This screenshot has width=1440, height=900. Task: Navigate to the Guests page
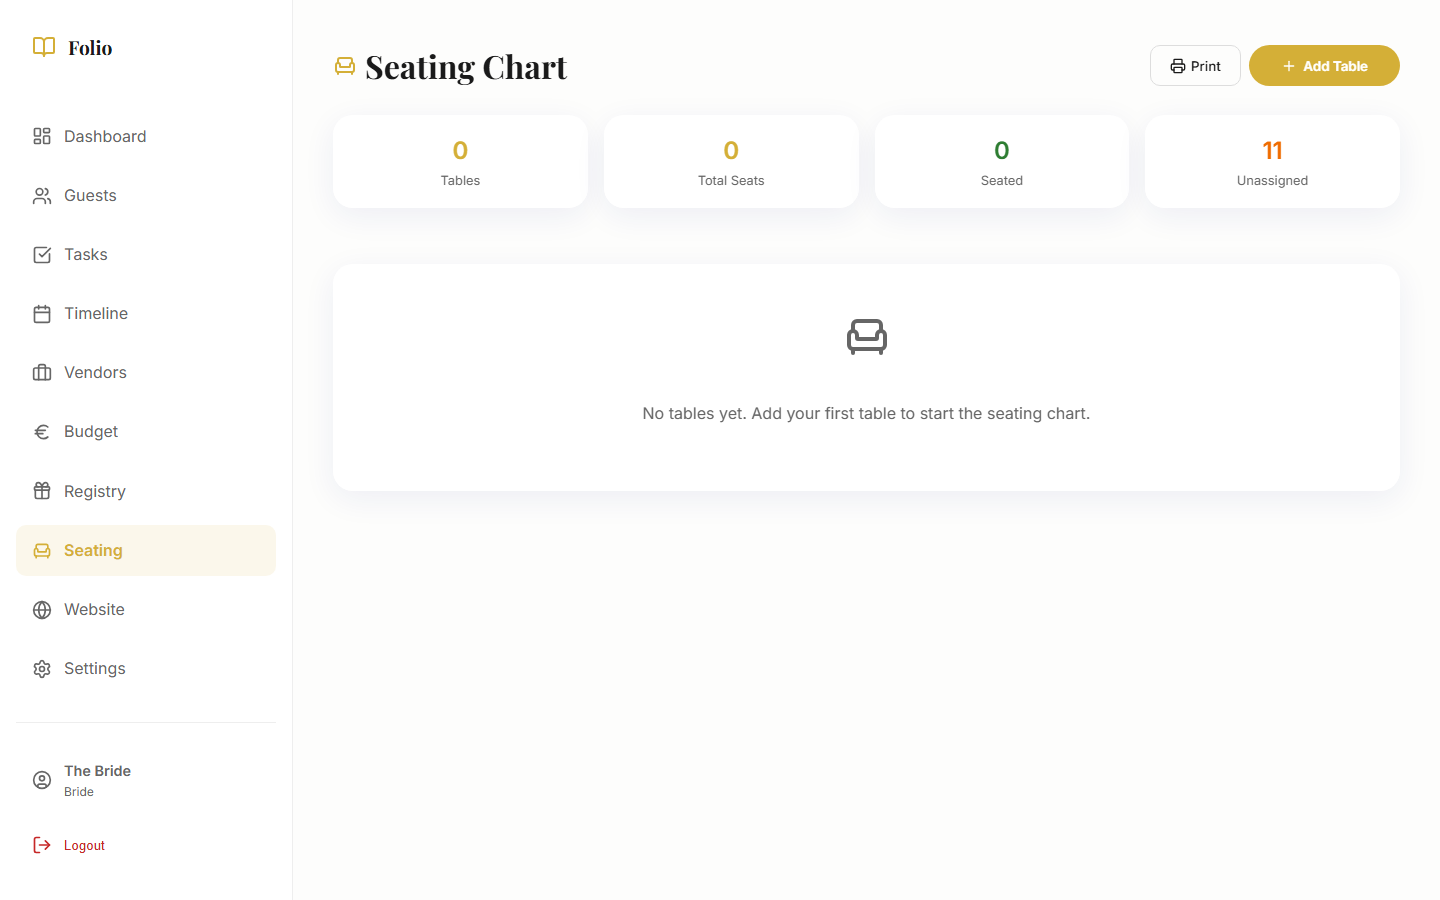pyautogui.click(x=90, y=195)
